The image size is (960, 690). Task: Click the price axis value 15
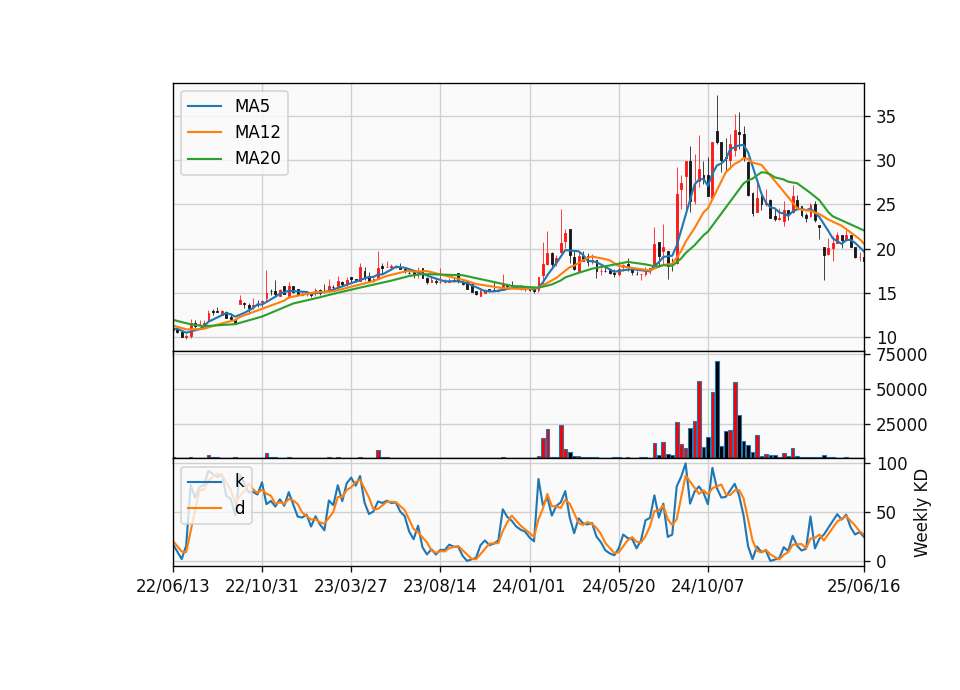(x=885, y=294)
